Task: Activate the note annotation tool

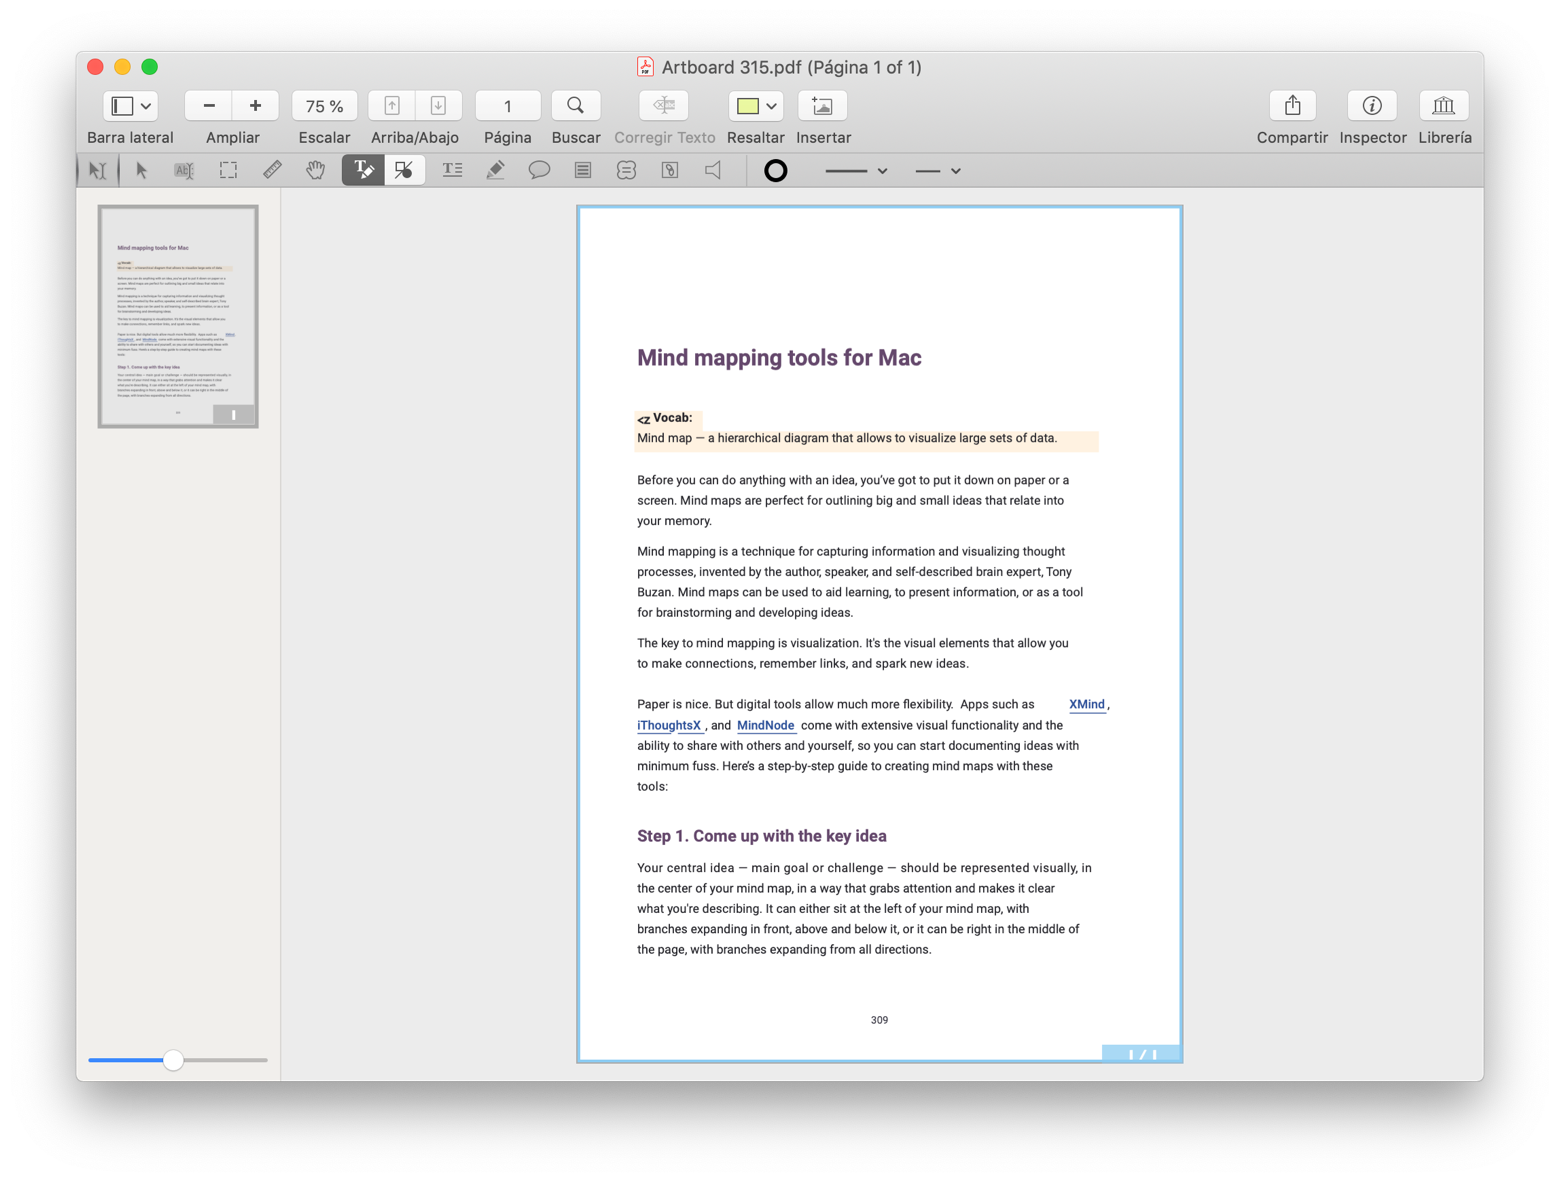Action: click(x=583, y=170)
